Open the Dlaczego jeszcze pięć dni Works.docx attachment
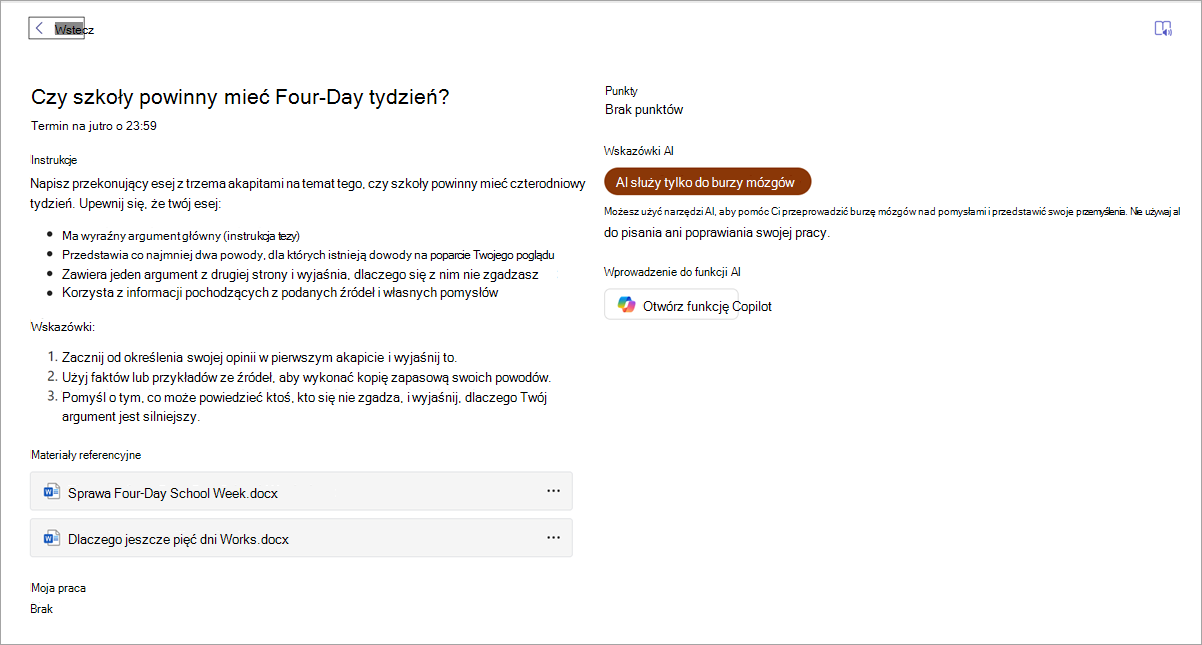This screenshot has width=1202, height=645. pos(301,538)
